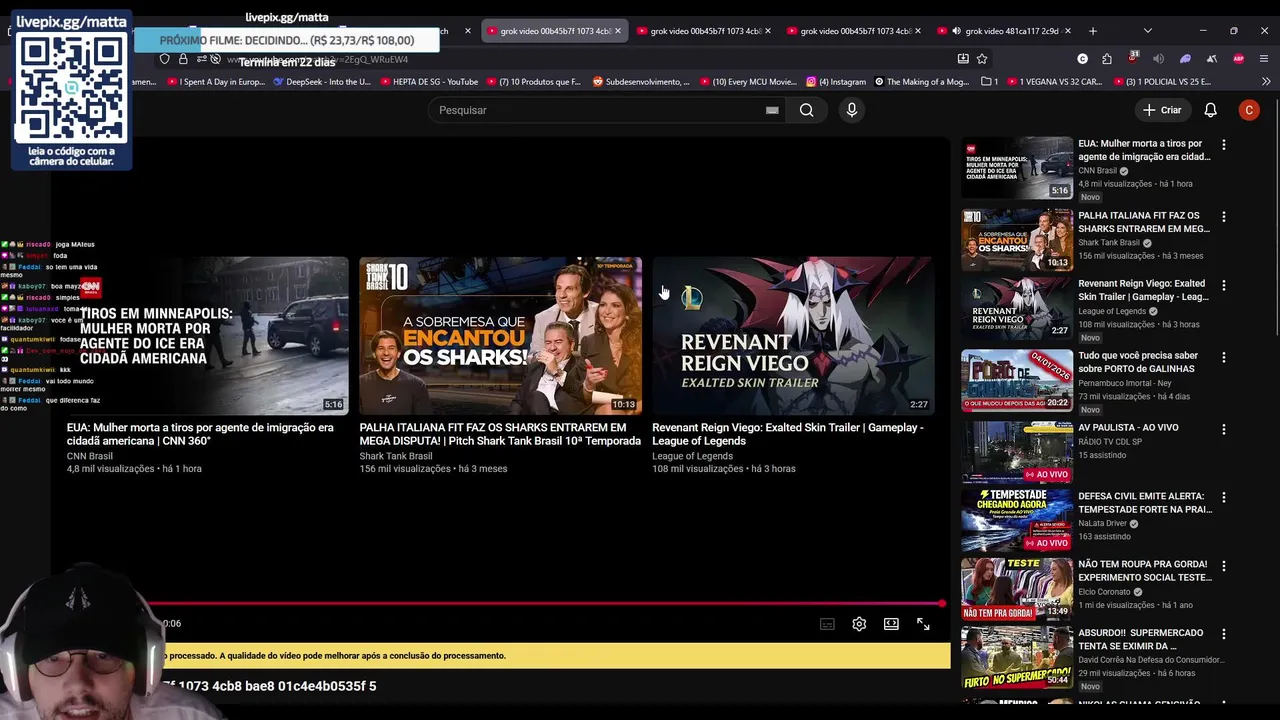Image resolution: width=1280 pixels, height=720 pixels.
Task: Show more bookmarks with the chevron
Action: click(1264, 81)
